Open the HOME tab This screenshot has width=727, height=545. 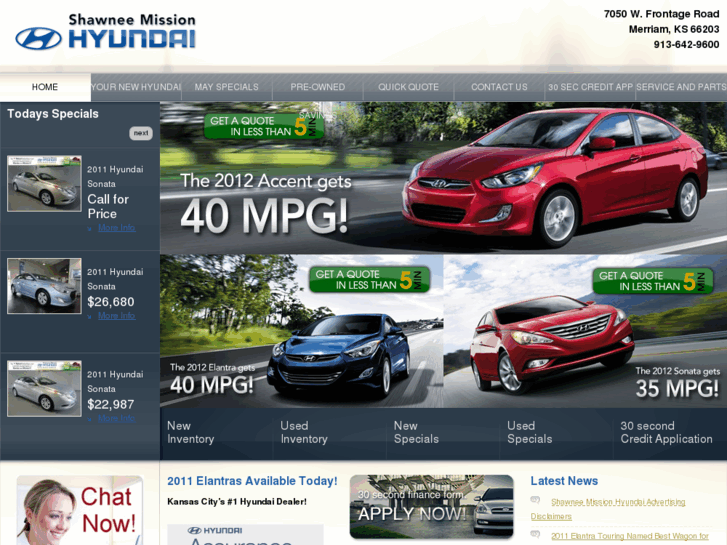(x=45, y=87)
